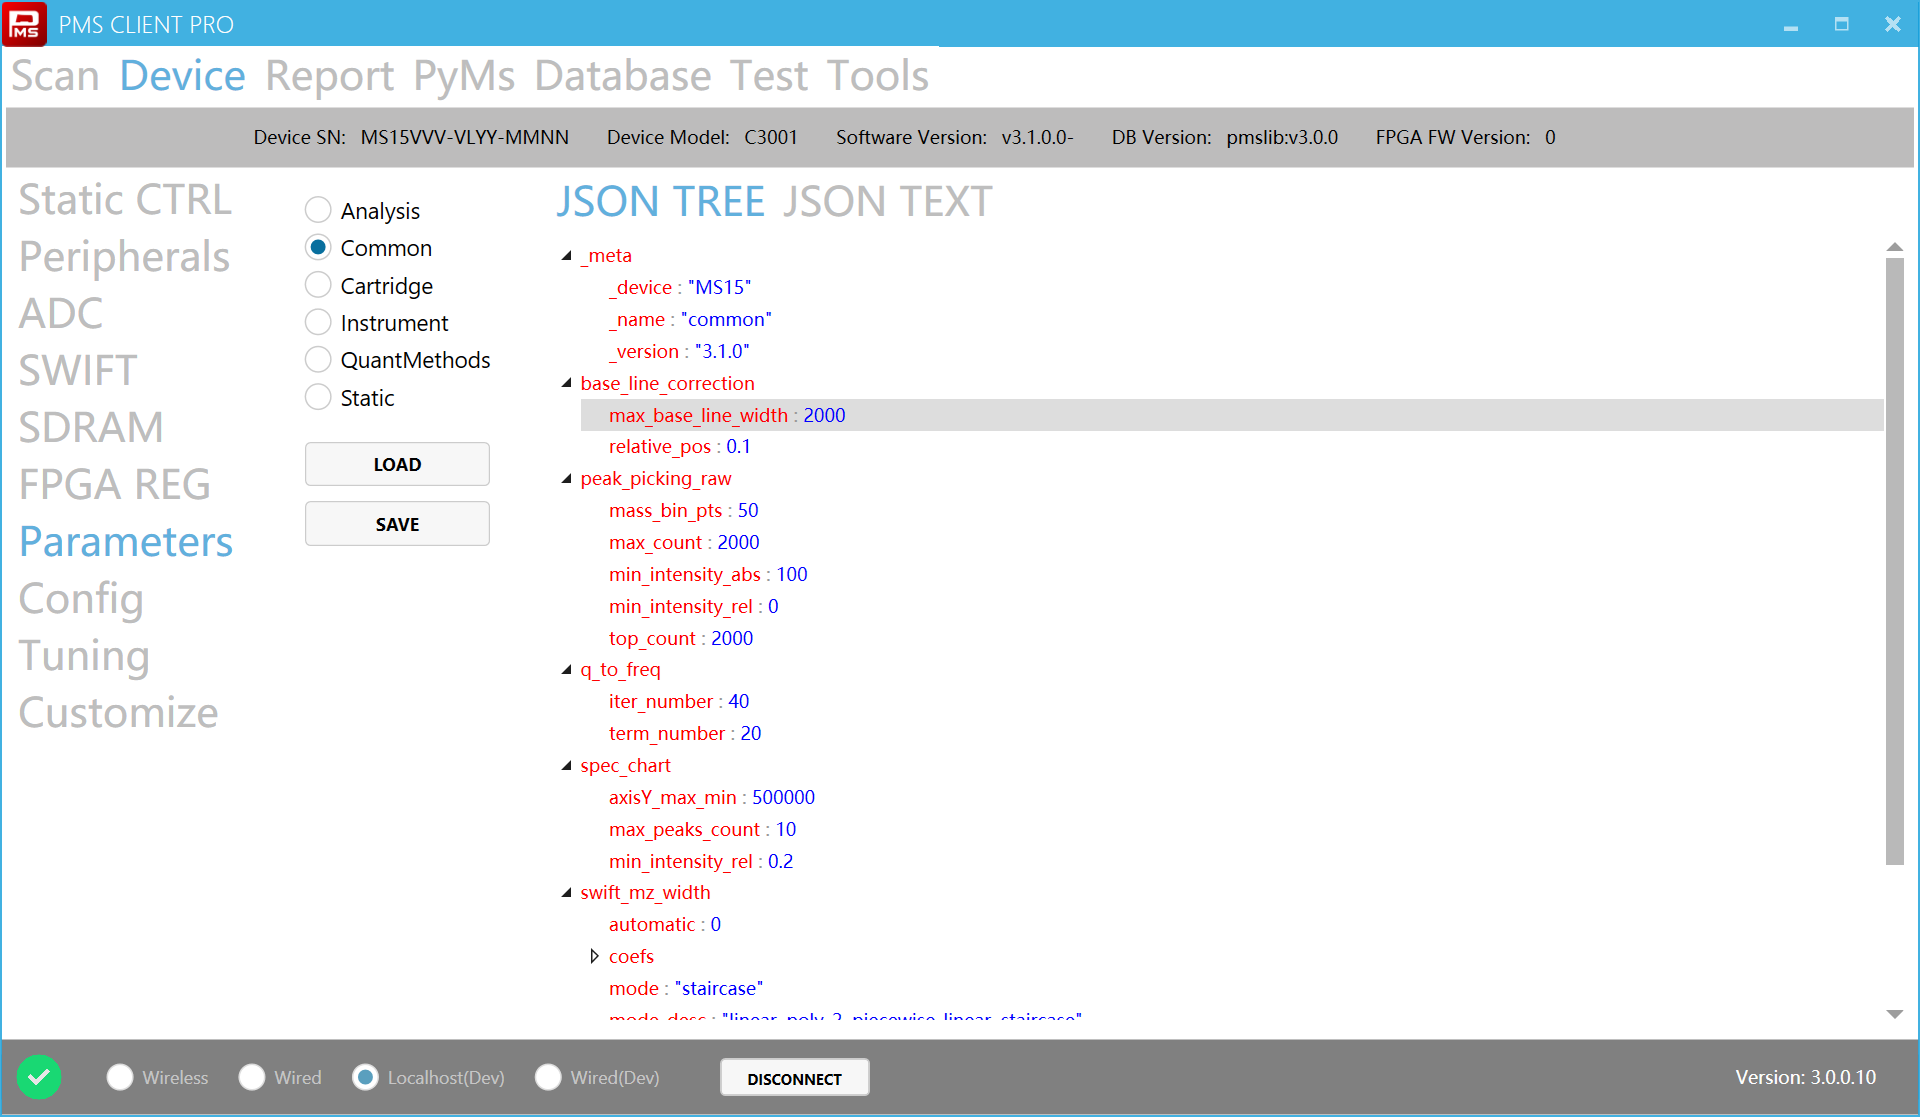Viewport: 1920px width, 1117px height.
Task: Select QuantMethods radio button
Action: [x=318, y=360]
